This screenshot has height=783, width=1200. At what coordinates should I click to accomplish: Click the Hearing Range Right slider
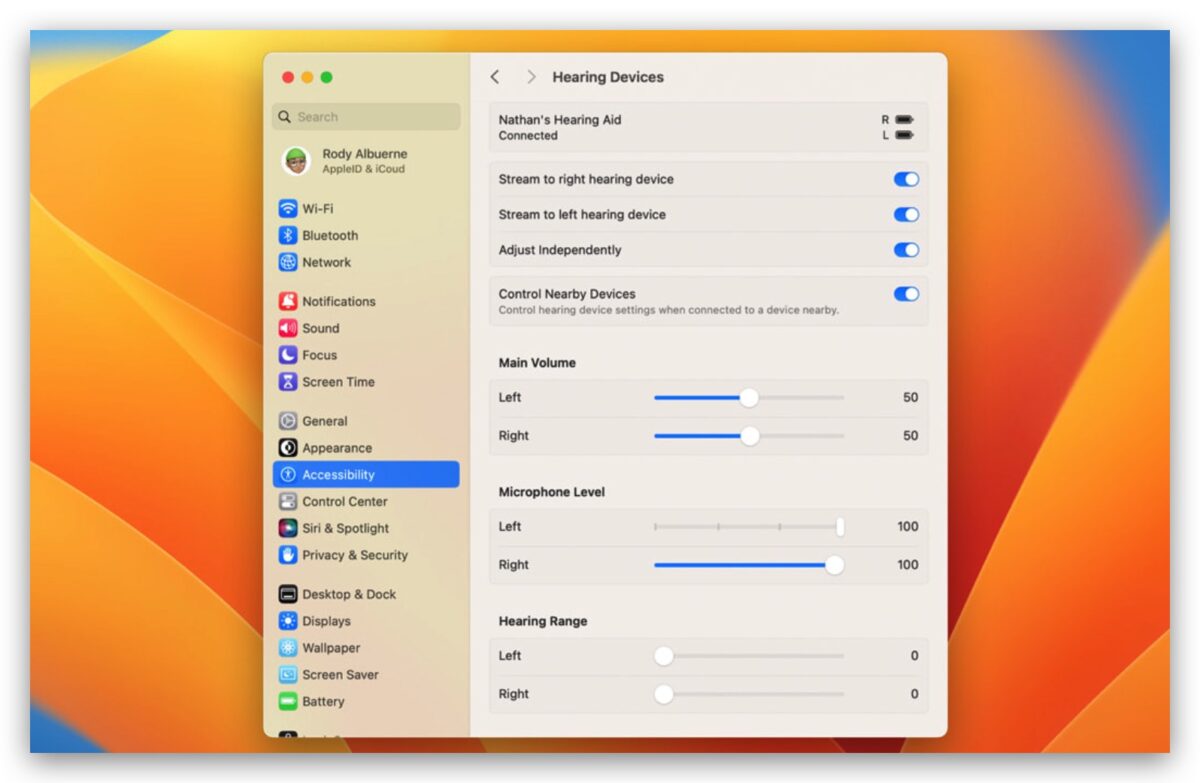[x=749, y=694]
